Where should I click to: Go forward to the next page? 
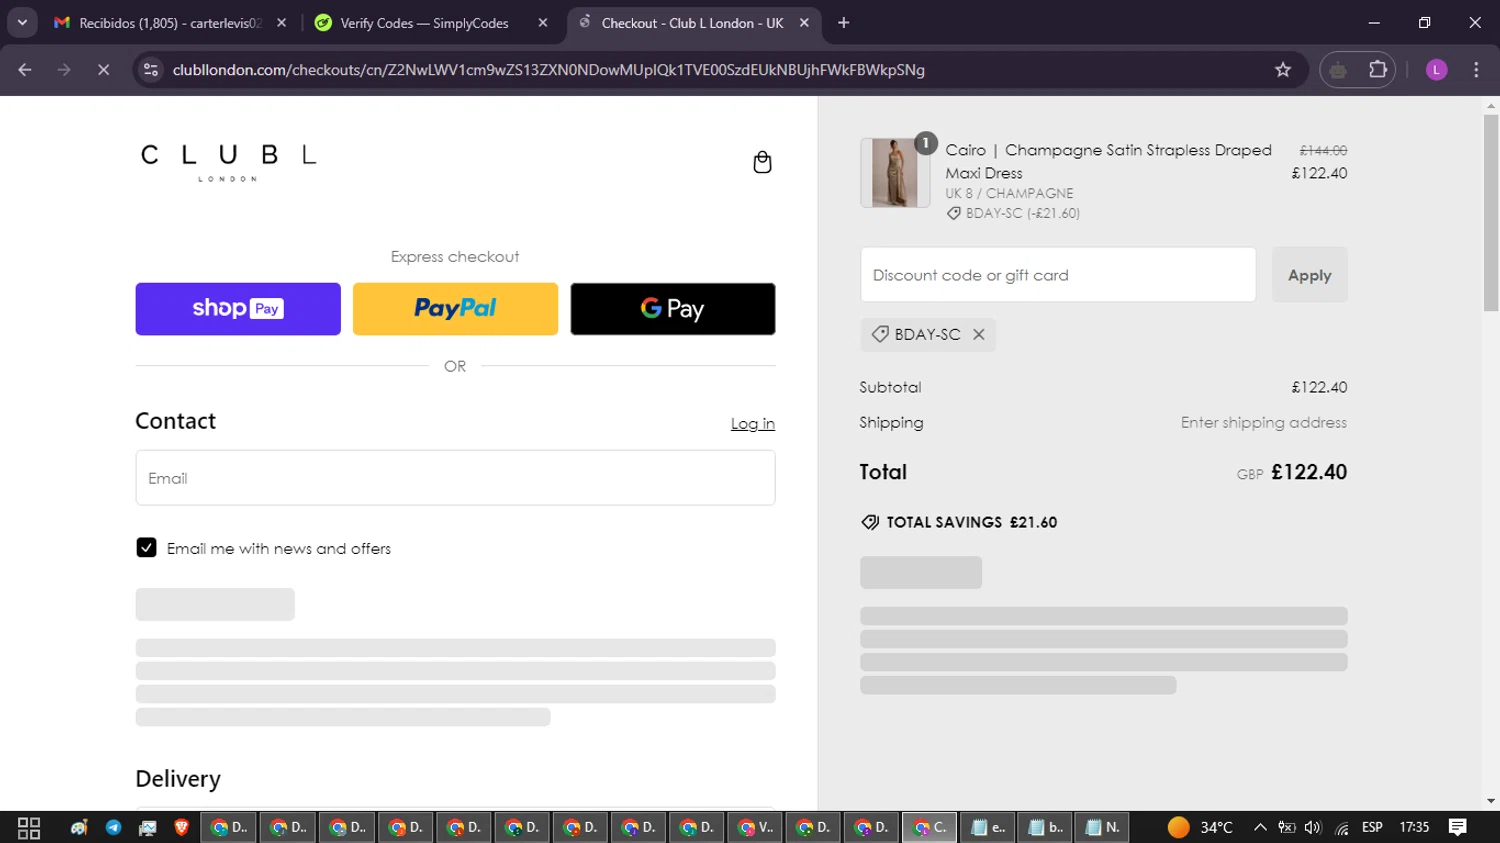click(64, 70)
